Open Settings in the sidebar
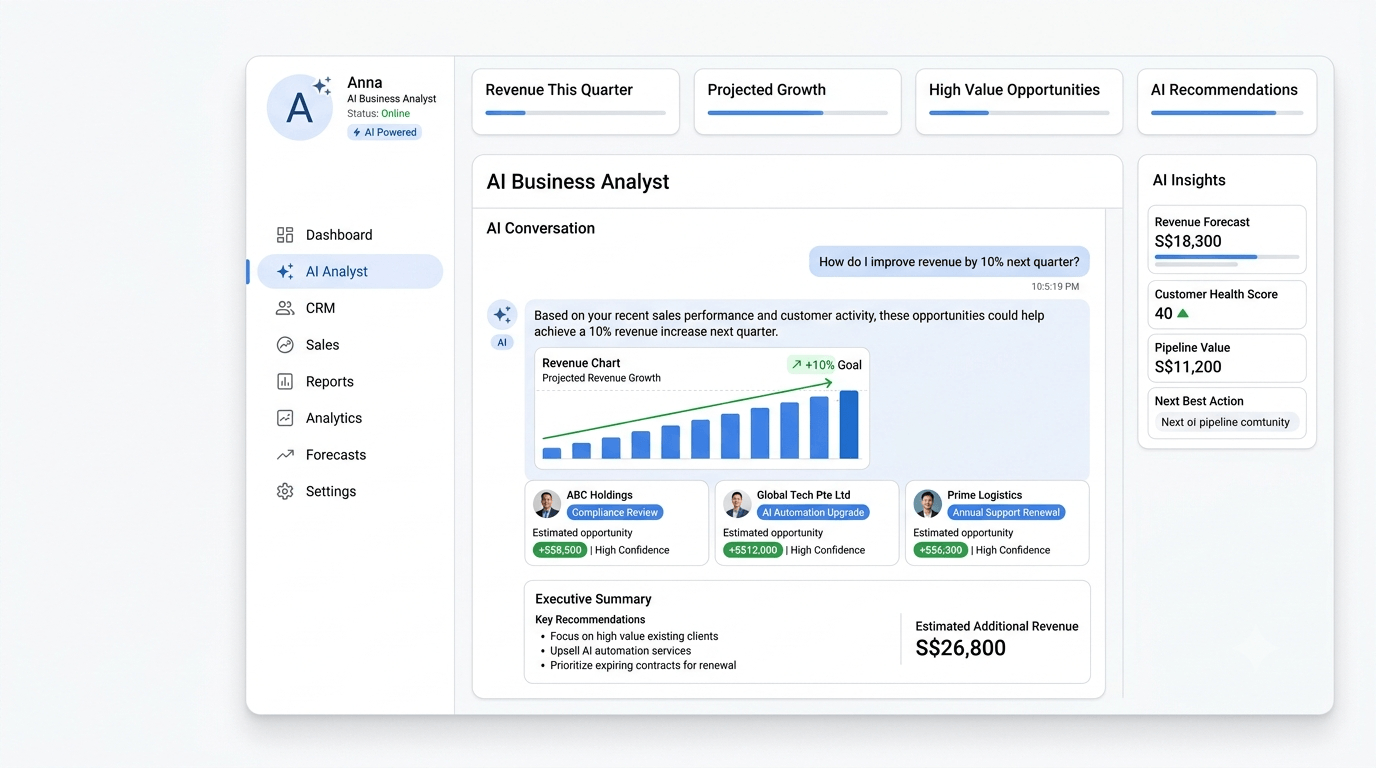This screenshot has height=768, width=1376. point(350,492)
